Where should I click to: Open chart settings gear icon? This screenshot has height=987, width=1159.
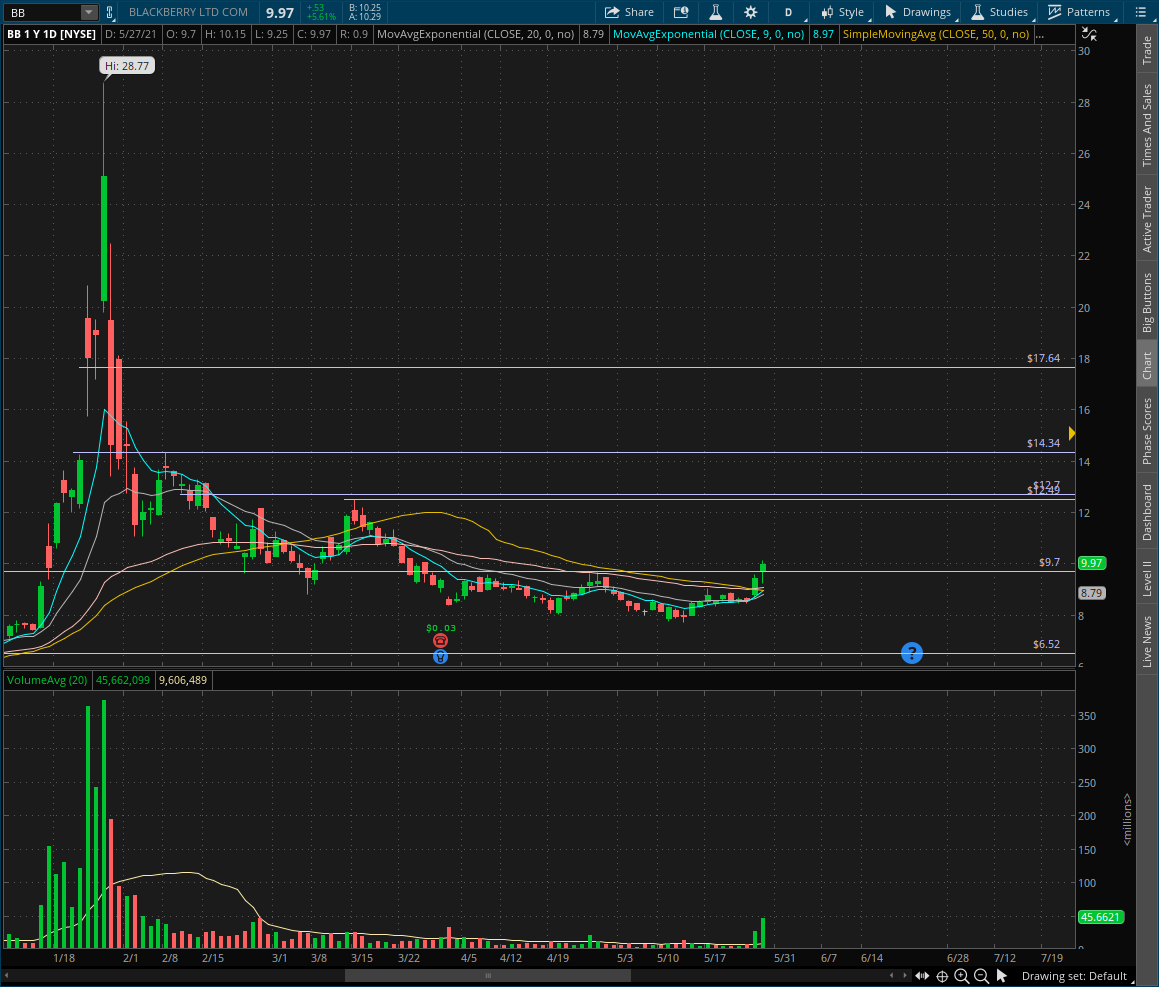point(750,12)
